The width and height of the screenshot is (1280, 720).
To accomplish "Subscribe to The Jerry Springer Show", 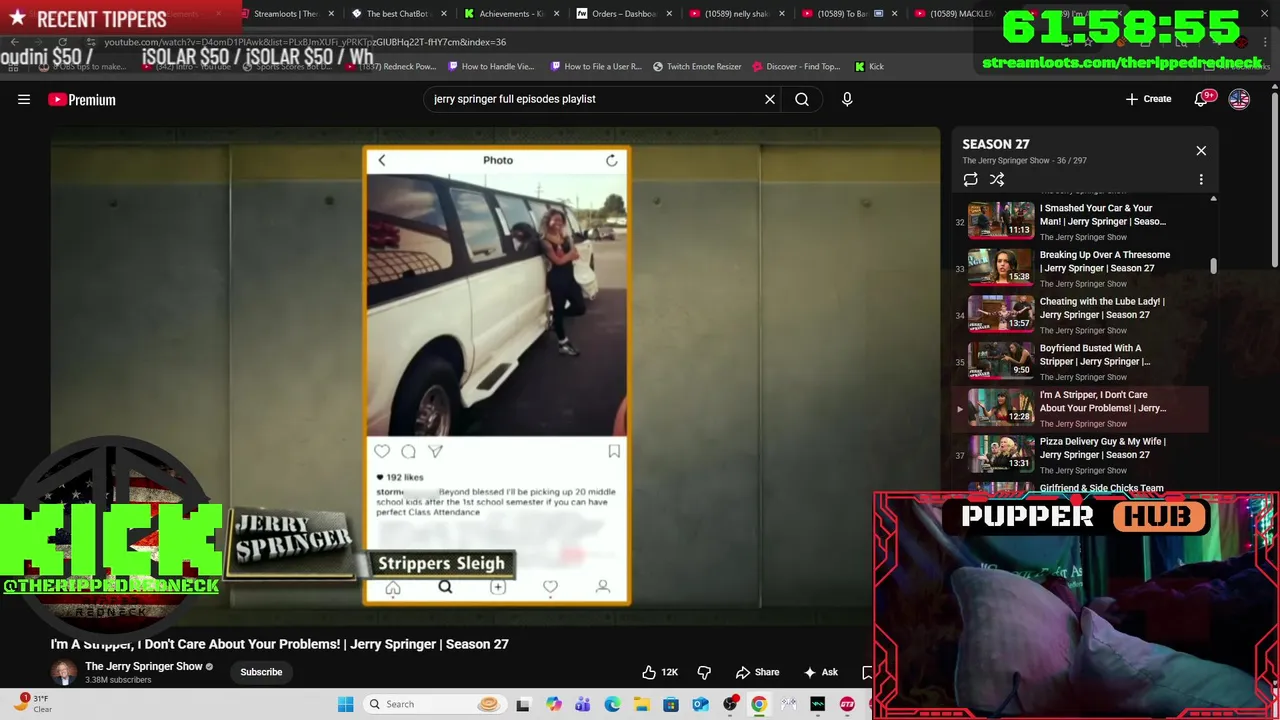I will click(261, 672).
